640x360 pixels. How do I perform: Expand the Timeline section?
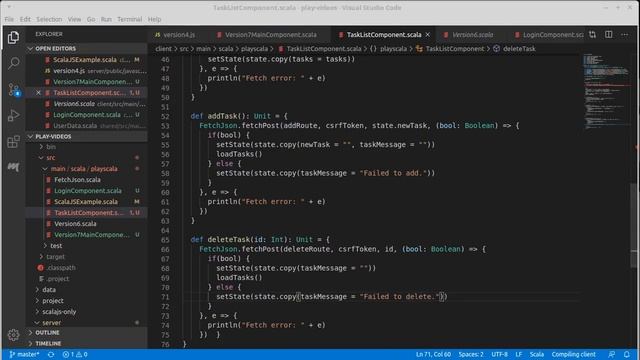click(87, 344)
